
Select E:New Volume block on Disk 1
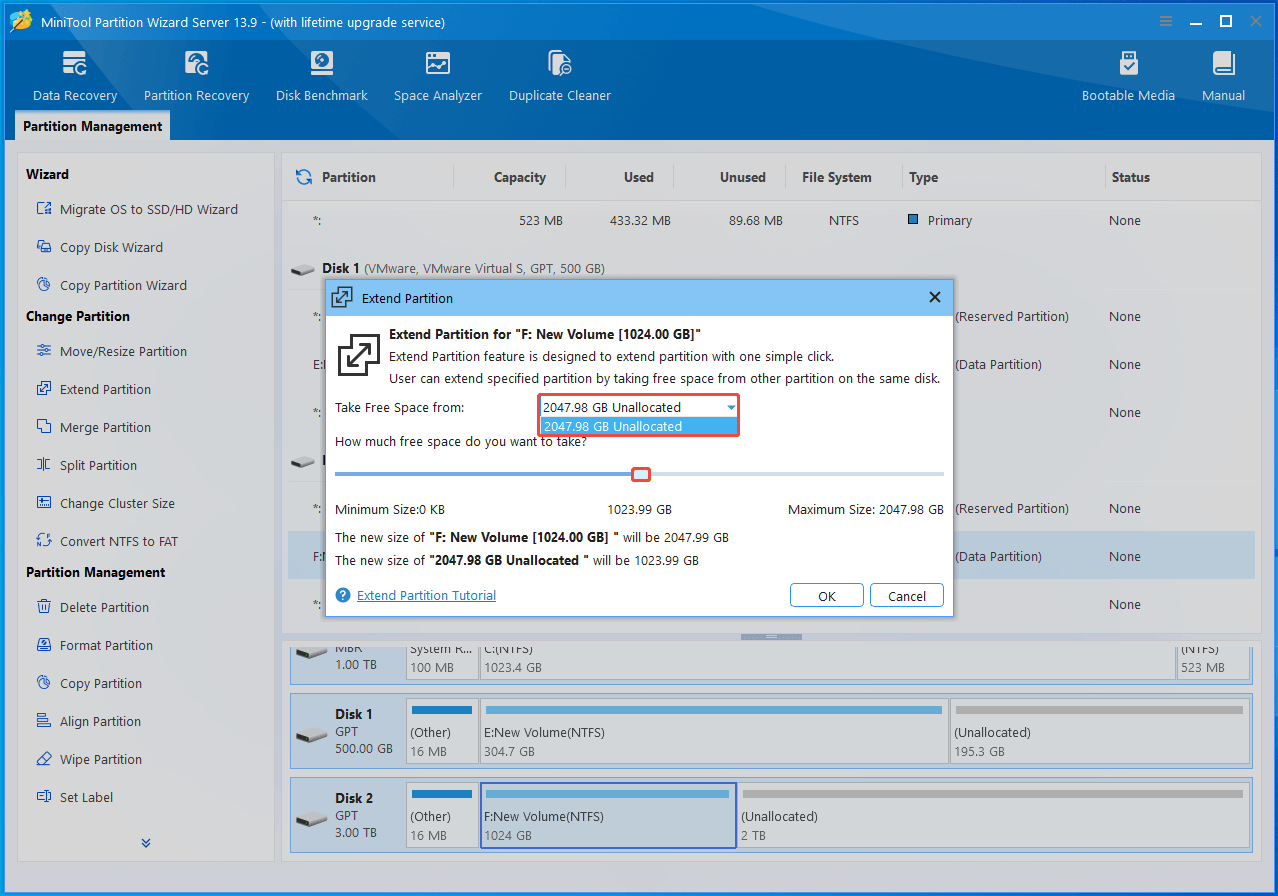pos(714,732)
